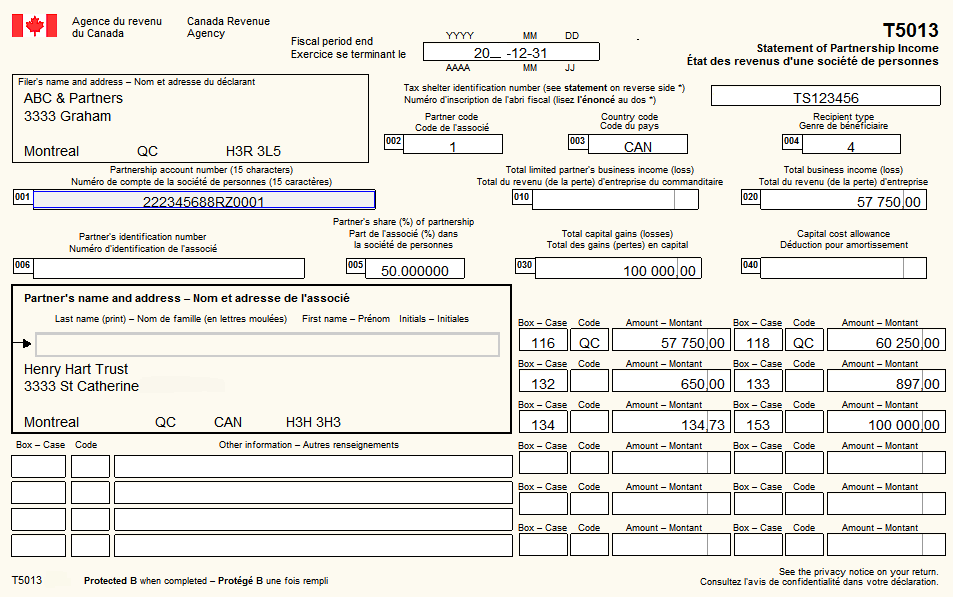Click the partner's identification number box 006
Screen dimensions: 955x597
pyautogui.click(x=169, y=268)
